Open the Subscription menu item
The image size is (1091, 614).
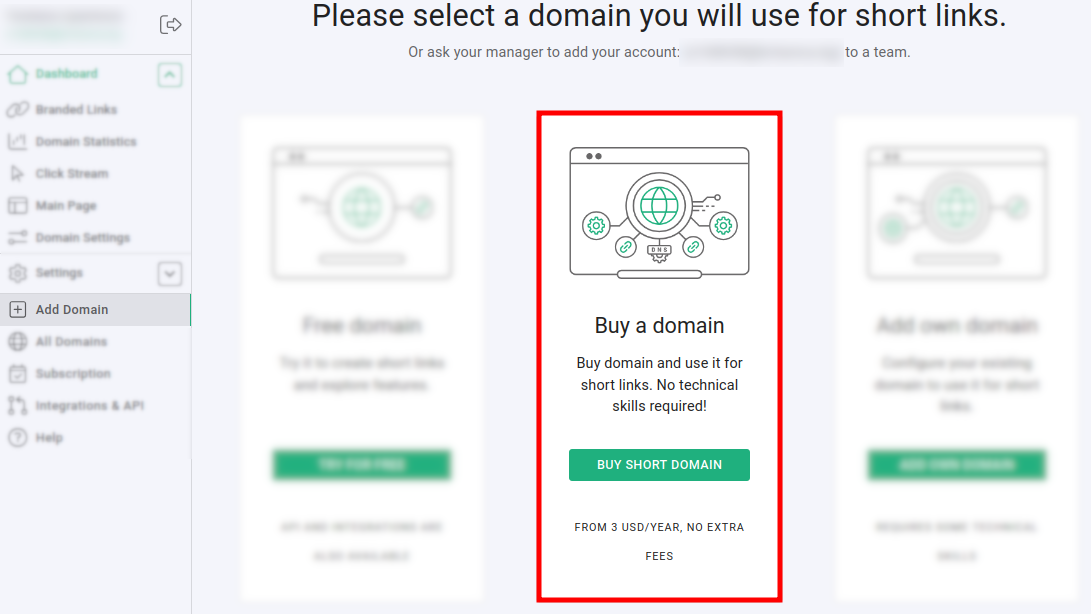point(73,374)
